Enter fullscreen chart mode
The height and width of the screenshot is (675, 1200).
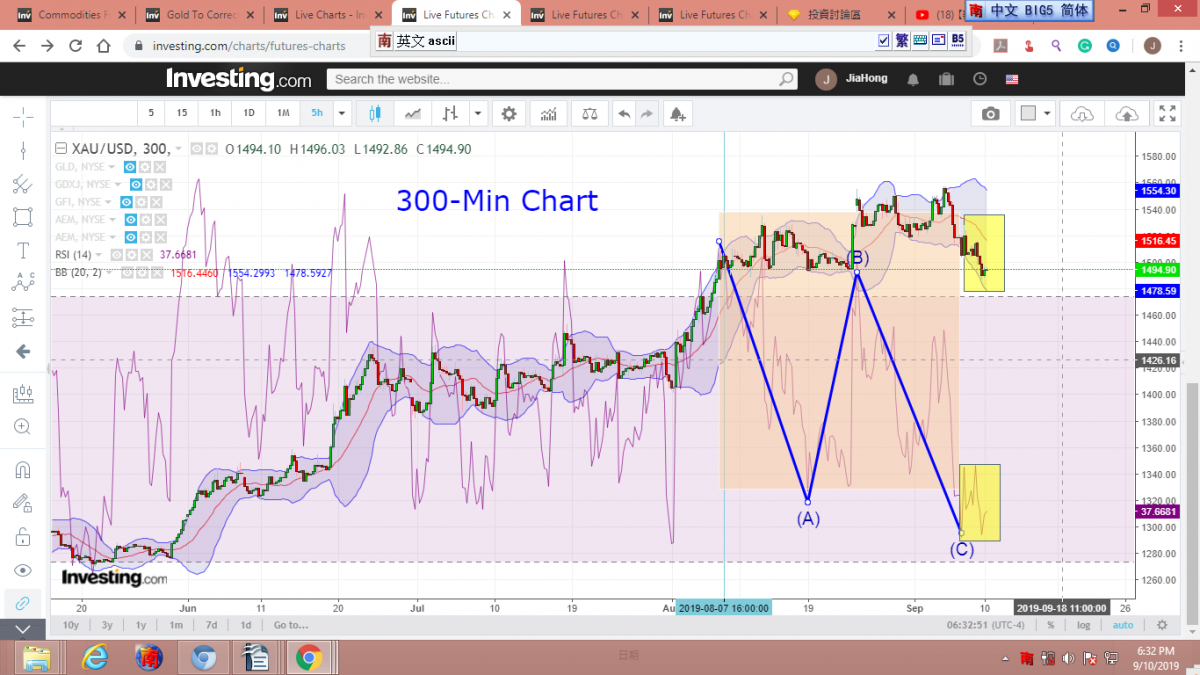(1167, 114)
